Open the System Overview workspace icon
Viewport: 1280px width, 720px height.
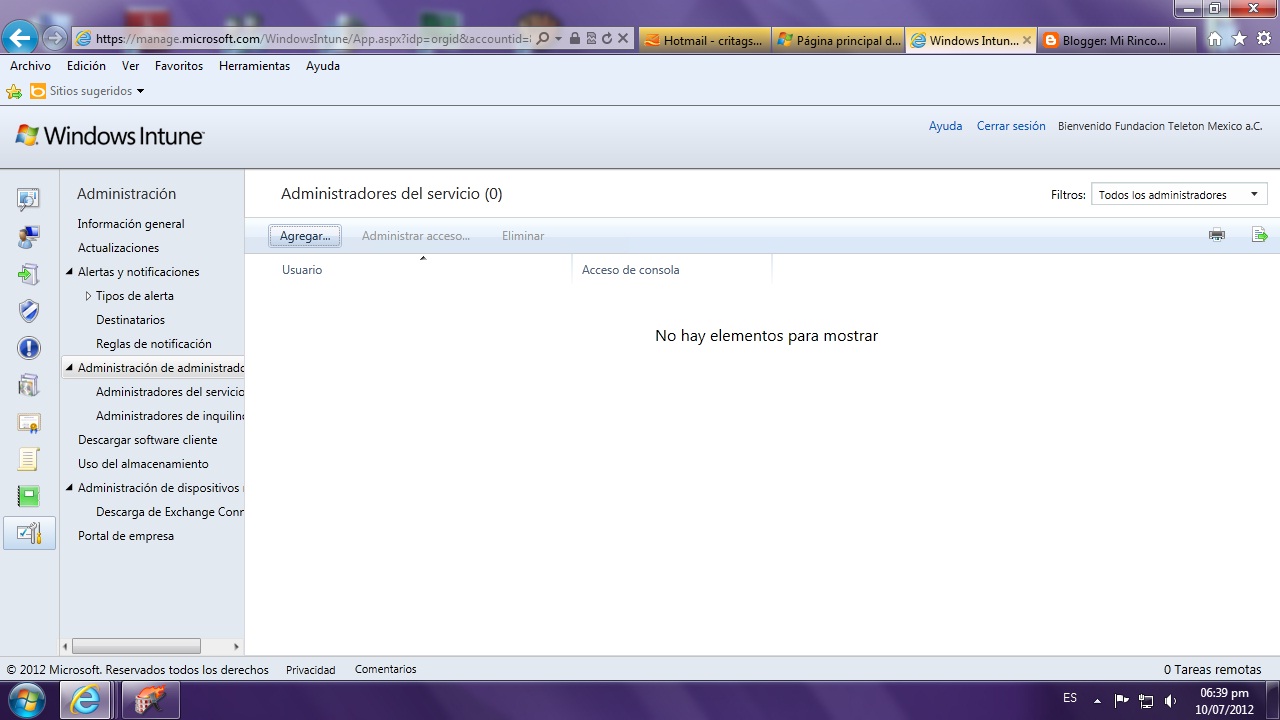29,199
